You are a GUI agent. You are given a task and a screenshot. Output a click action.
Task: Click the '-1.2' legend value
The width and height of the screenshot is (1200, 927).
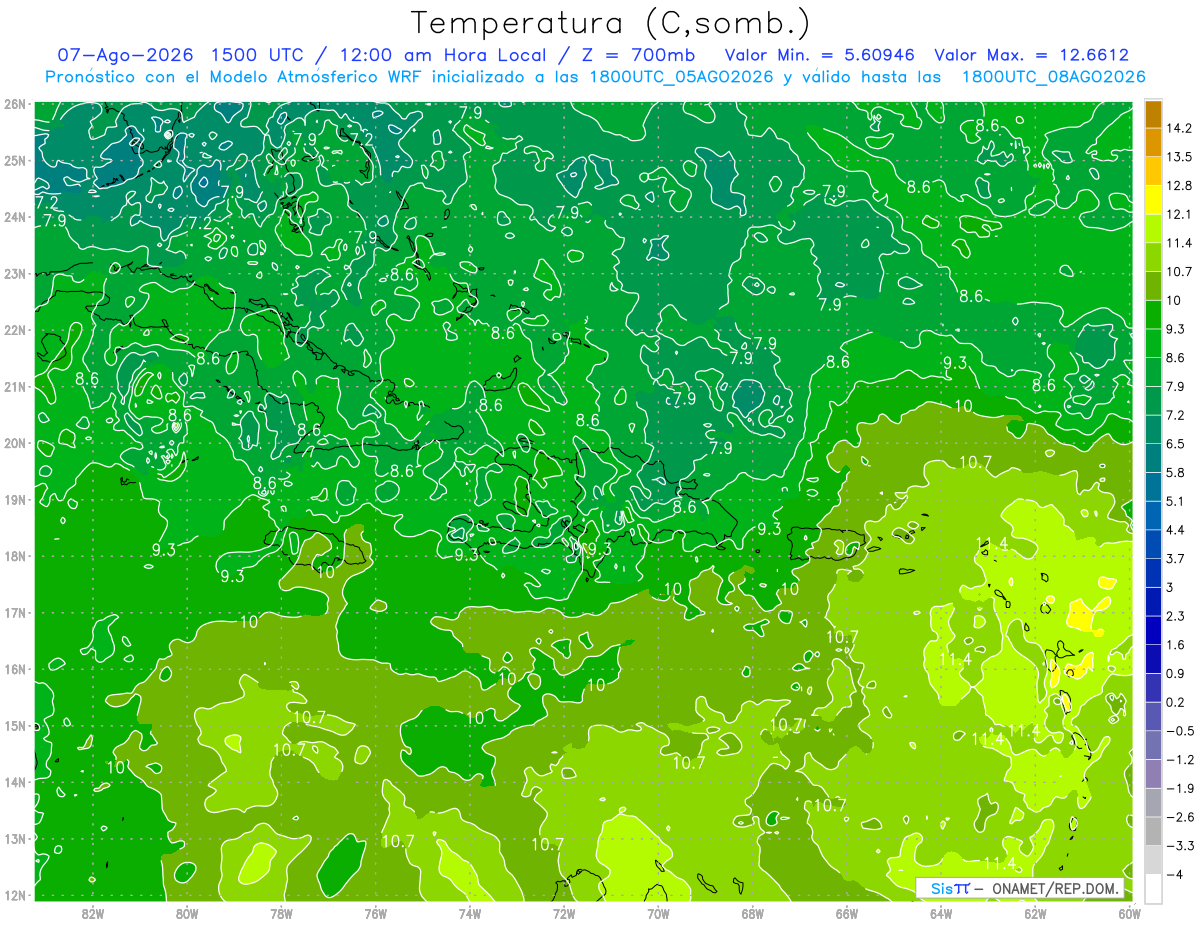[x=1179, y=760]
